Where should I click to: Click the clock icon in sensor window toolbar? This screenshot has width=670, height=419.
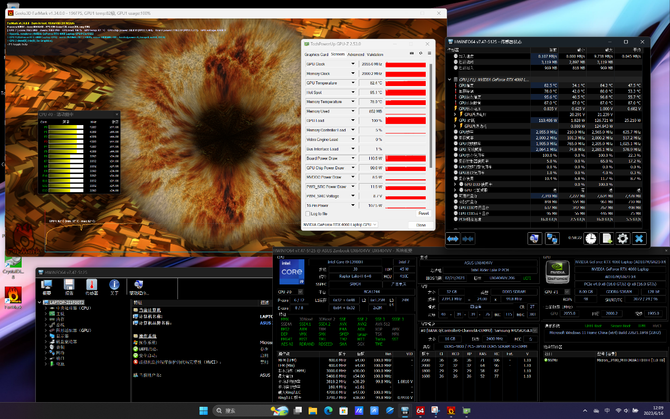pyautogui.click(x=591, y=239)
